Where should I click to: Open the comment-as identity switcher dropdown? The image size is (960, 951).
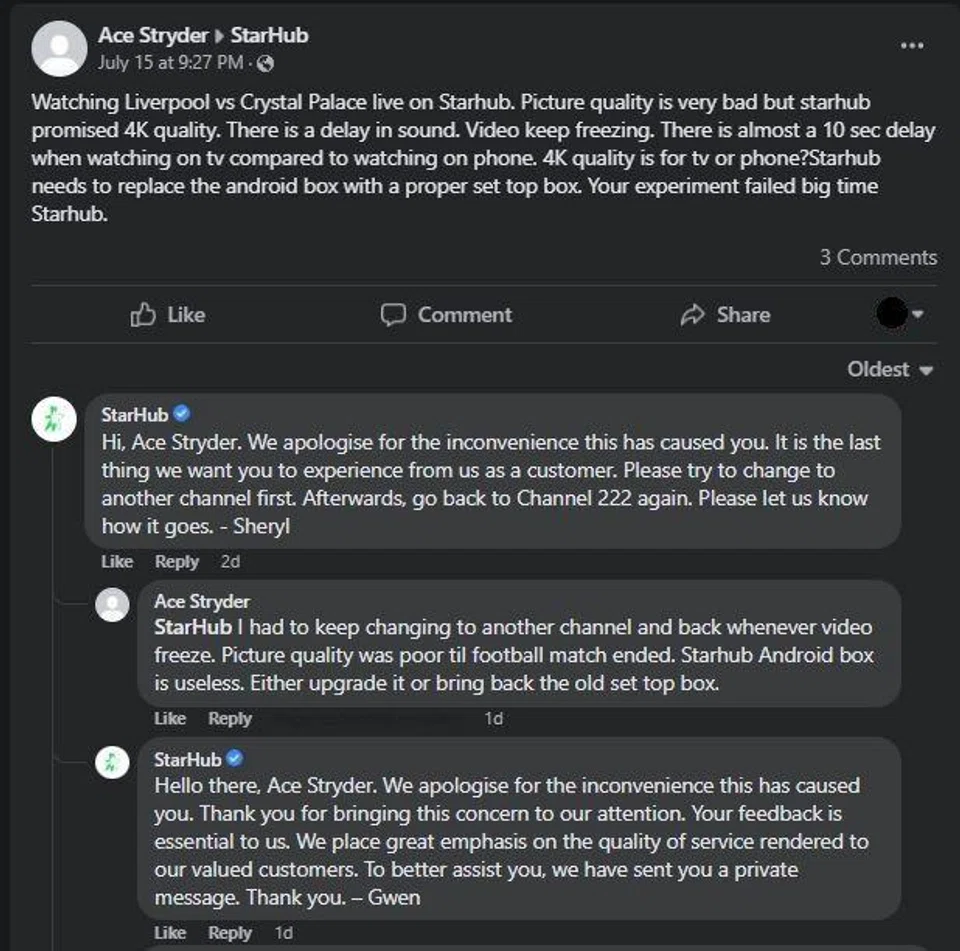[x=900, y=315]
